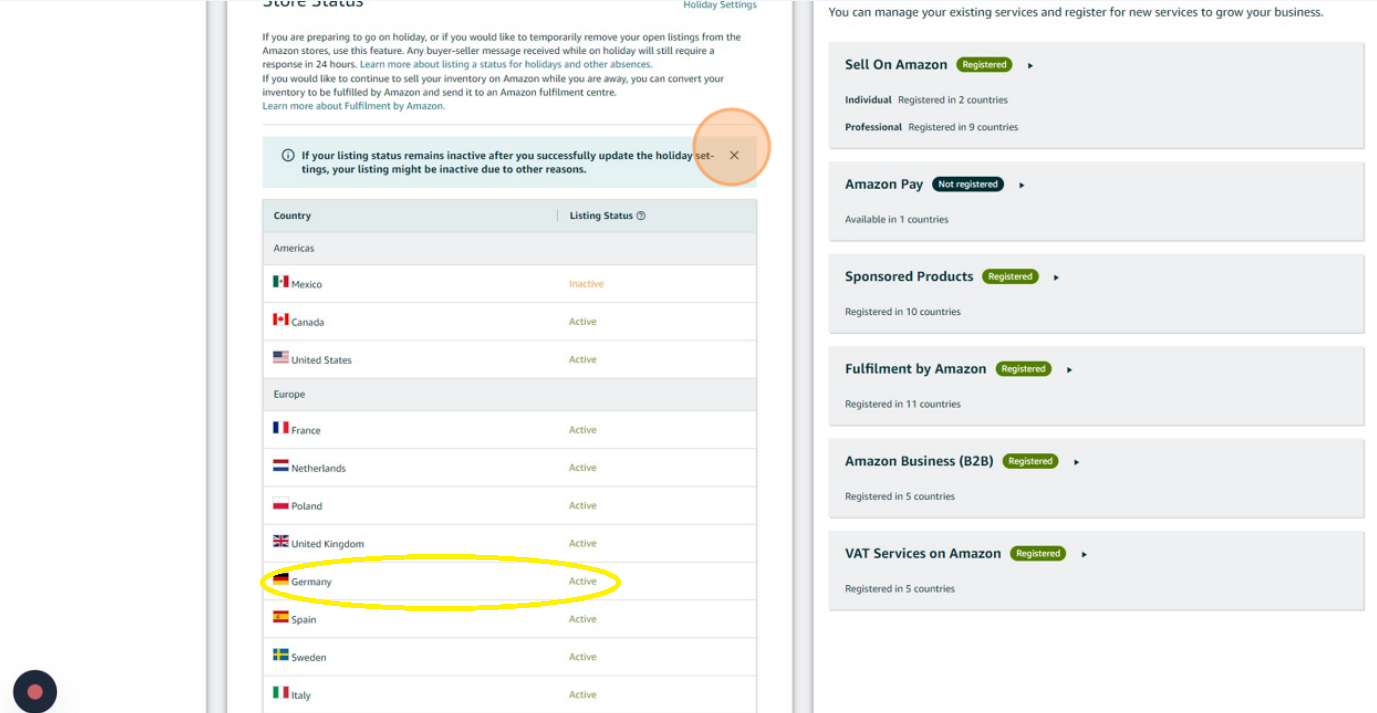Click the Germany flag icon
Image resolution: width=1377 pixels, height=713 pixels.
[281, 580]
